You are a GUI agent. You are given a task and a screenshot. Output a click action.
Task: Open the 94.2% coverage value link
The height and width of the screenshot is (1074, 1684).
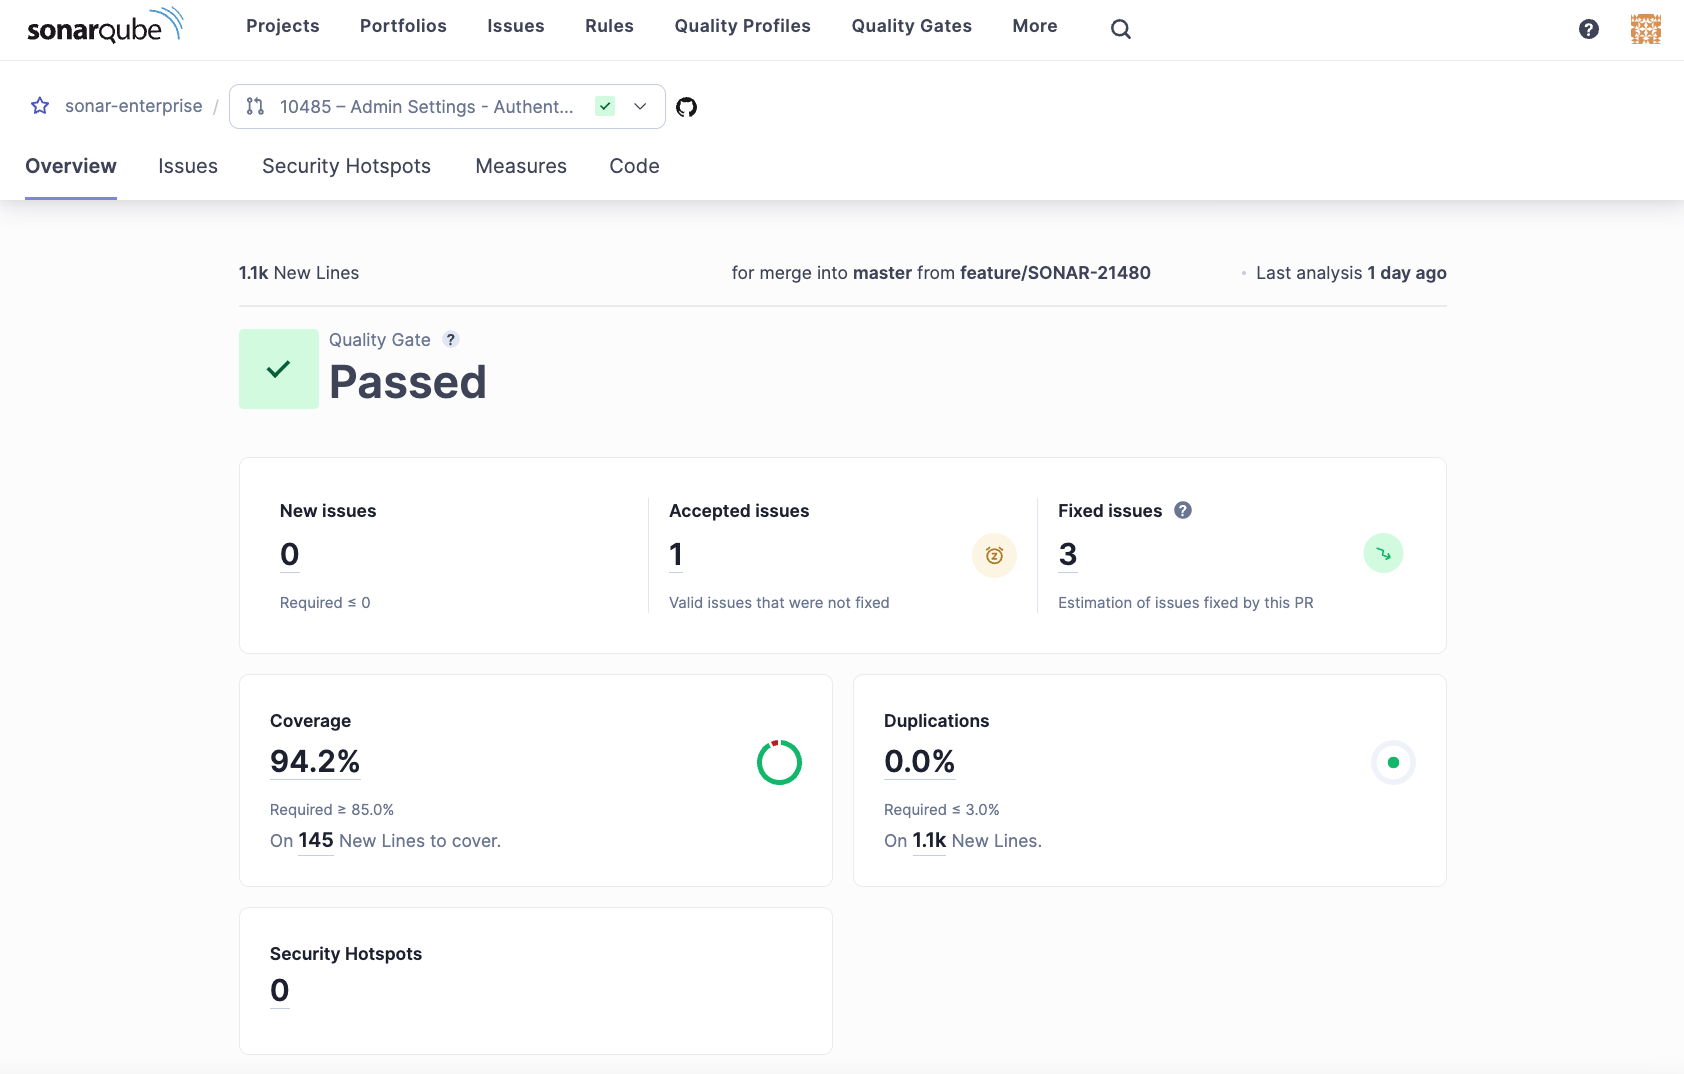(x=315, y=761)
